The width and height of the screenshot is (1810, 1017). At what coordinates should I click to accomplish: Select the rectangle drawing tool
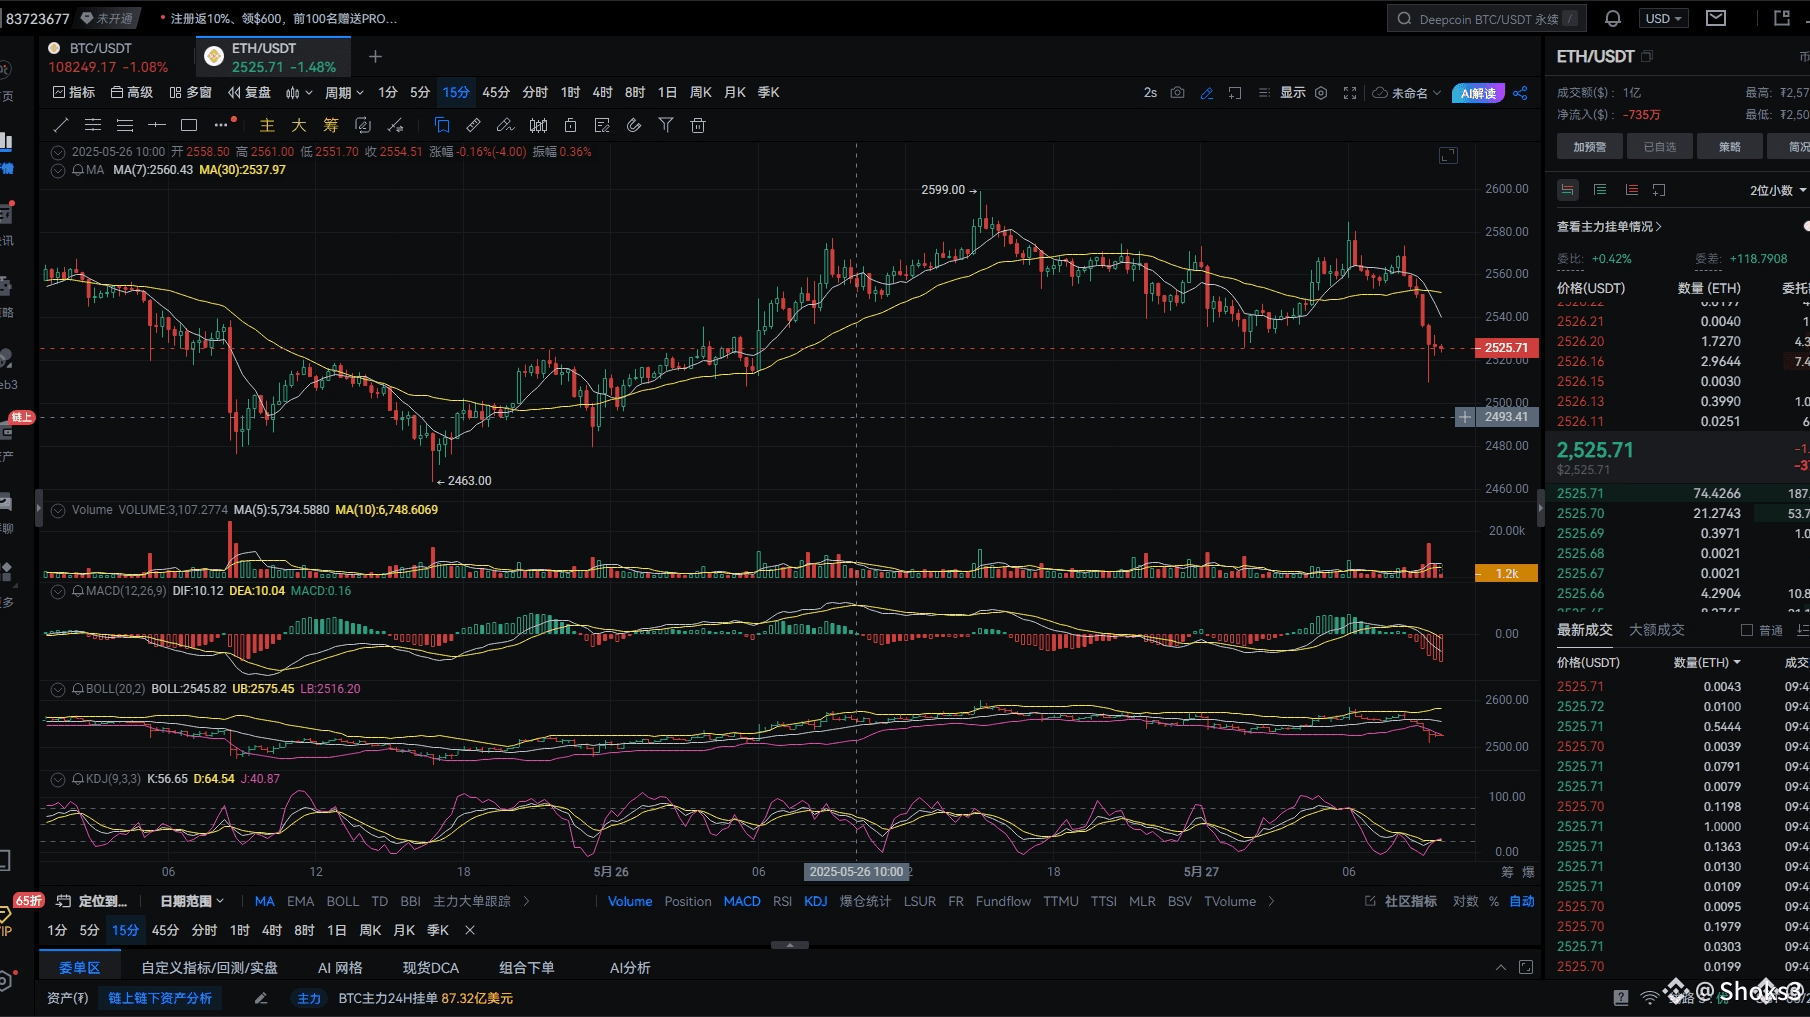pos(189,125)
